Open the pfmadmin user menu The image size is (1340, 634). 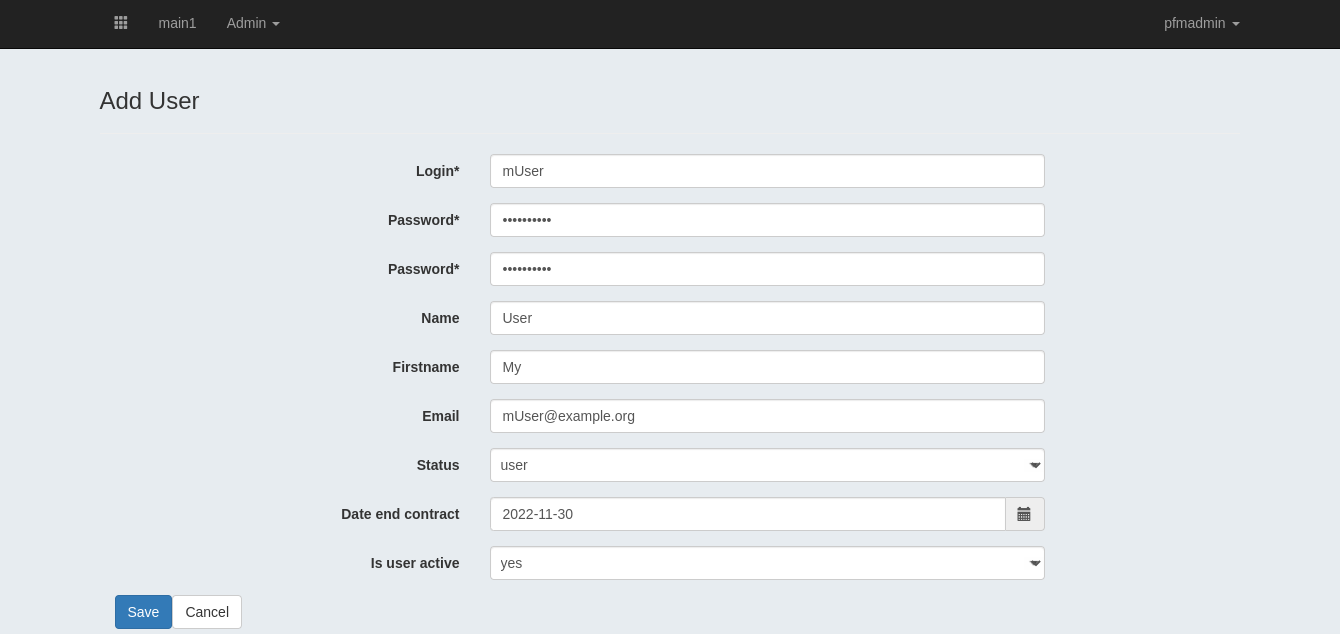(x=1202, y=23)
